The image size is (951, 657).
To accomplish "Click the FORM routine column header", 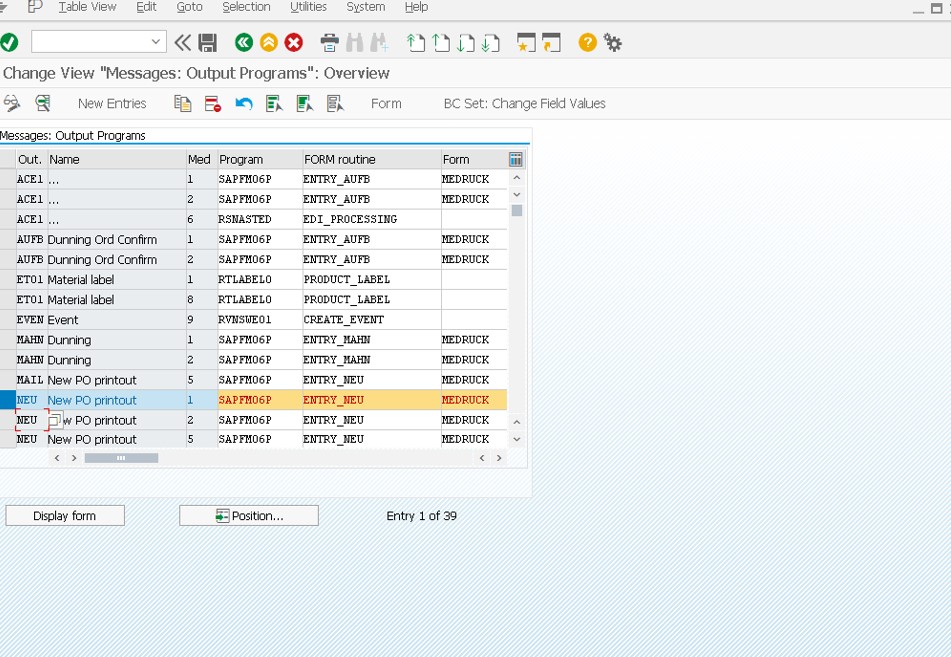I will [372, 160].
